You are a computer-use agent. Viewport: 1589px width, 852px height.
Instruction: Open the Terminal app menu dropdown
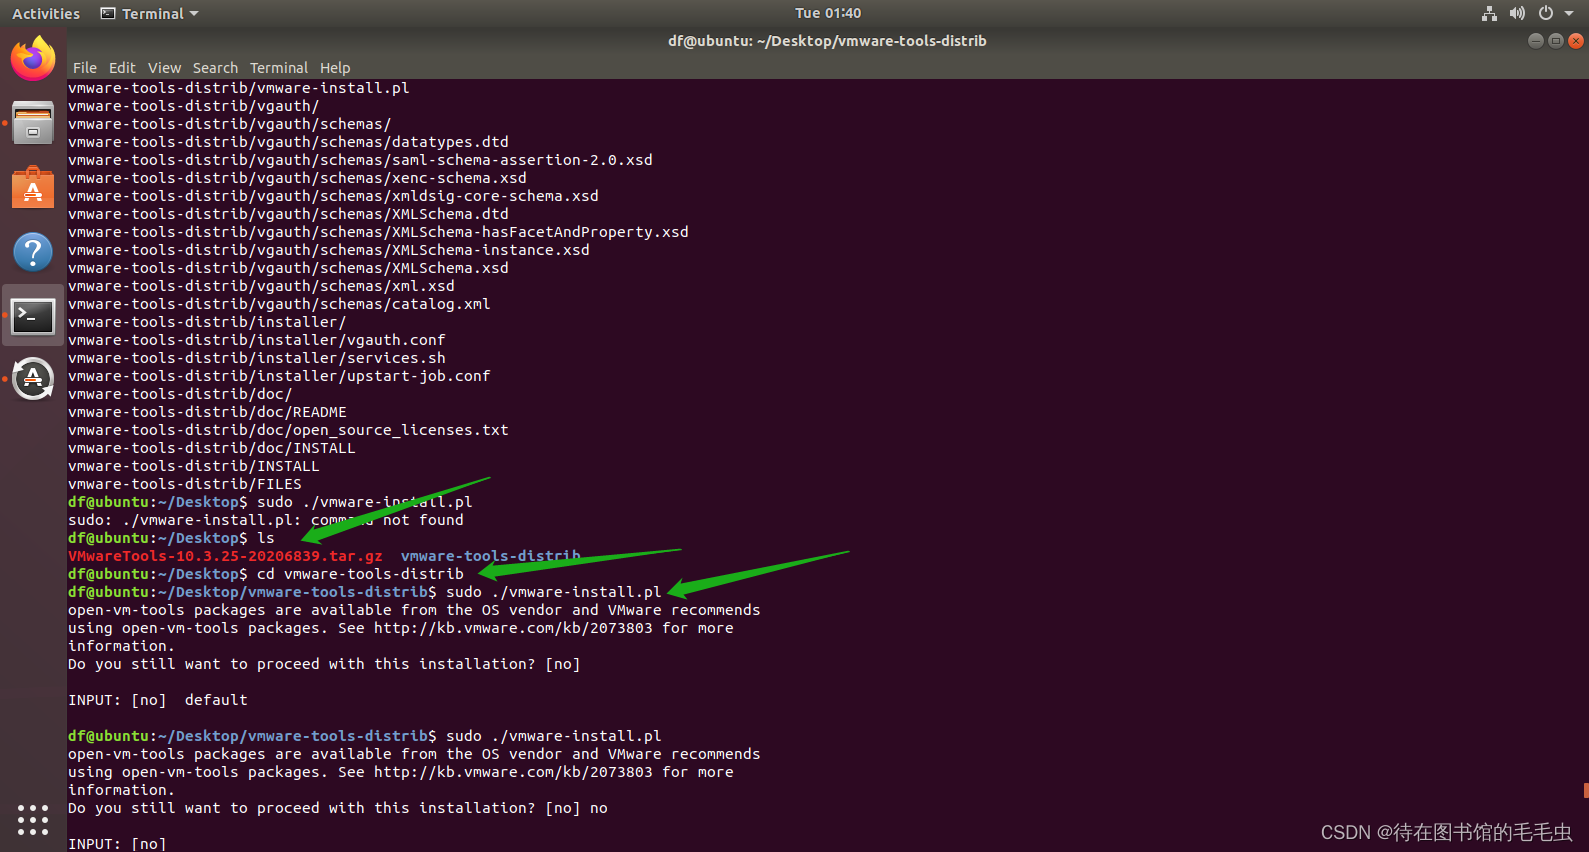pos(150,13)
